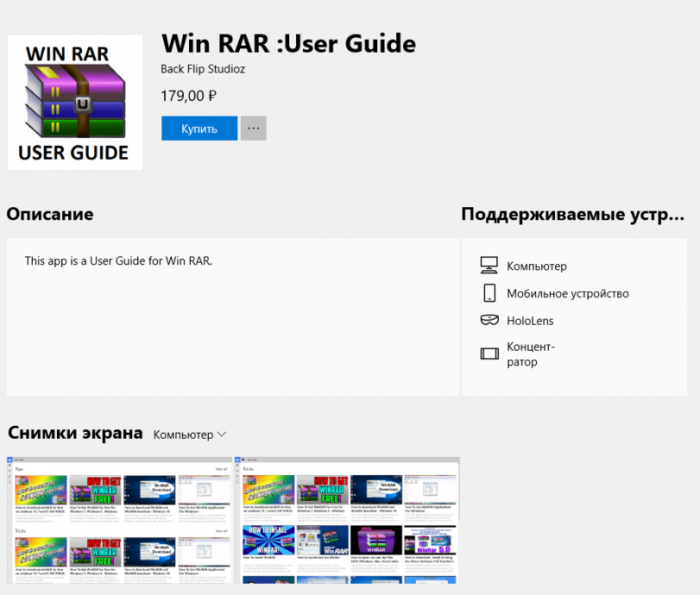The height and width of the screenshot is (595, 700).
Task: Expand the Компьютер screenshots device dropdown
Action: 190,435
